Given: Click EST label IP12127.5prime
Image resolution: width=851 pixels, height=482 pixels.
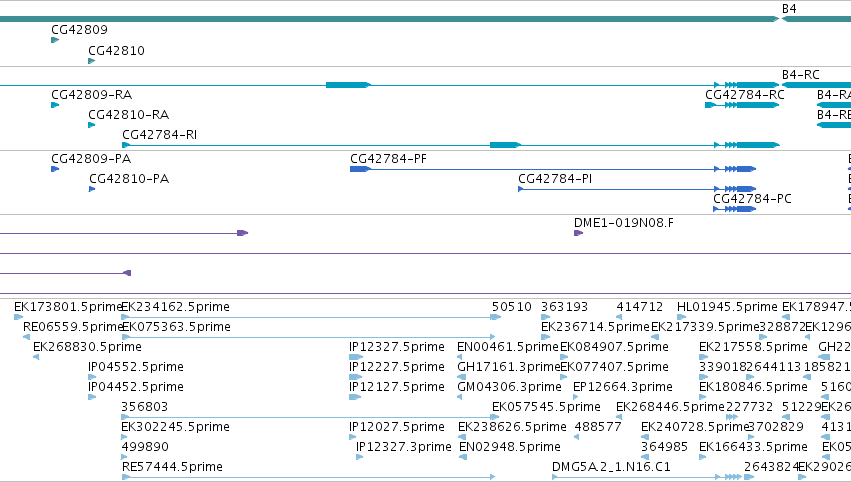Looking at the screenshot, I should click(x=397, y=388).
